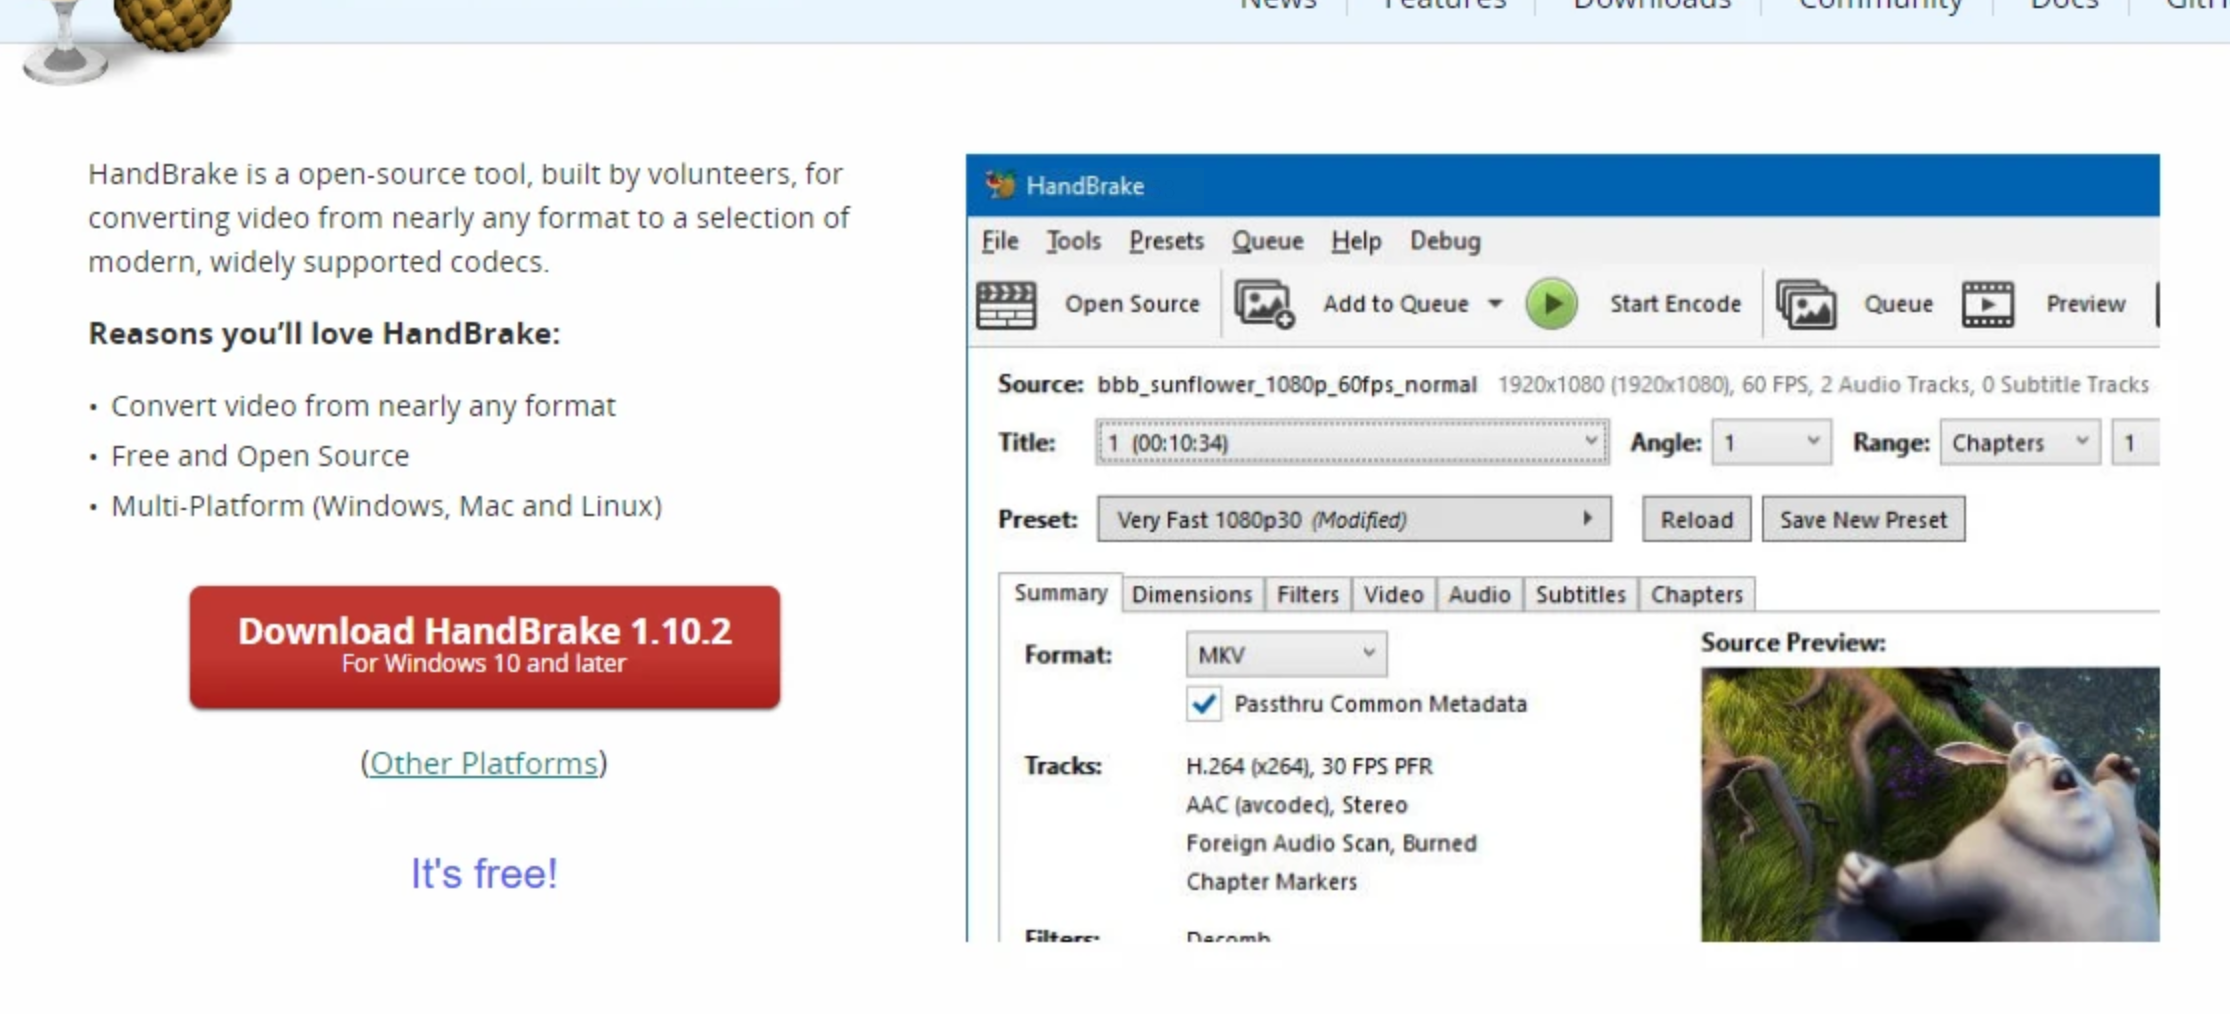2230x1014 pixels.
Task: Switch to the Video tab
Action: tap(1393, 595)
